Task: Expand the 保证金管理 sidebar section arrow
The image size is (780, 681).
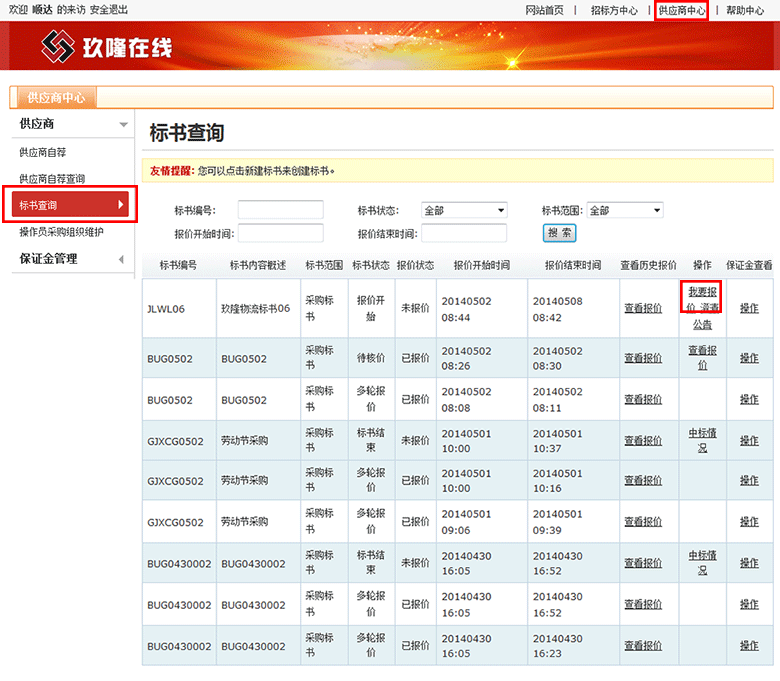Action: 123,259
